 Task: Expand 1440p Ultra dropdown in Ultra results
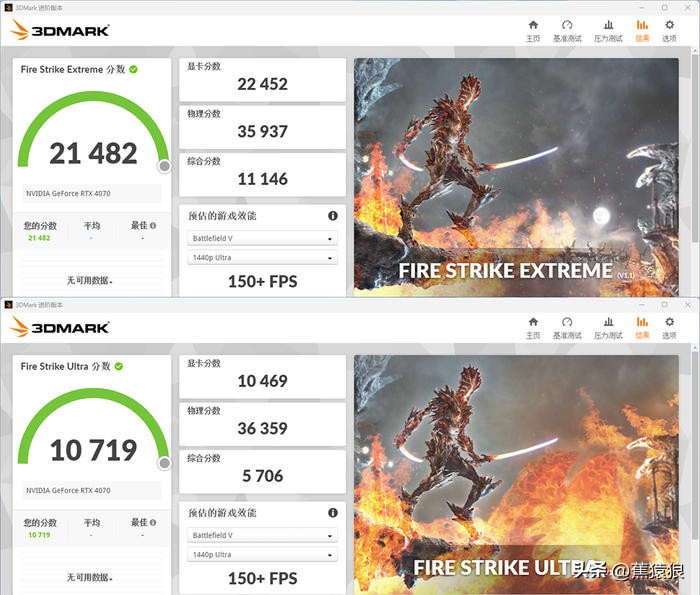(262, 554)
